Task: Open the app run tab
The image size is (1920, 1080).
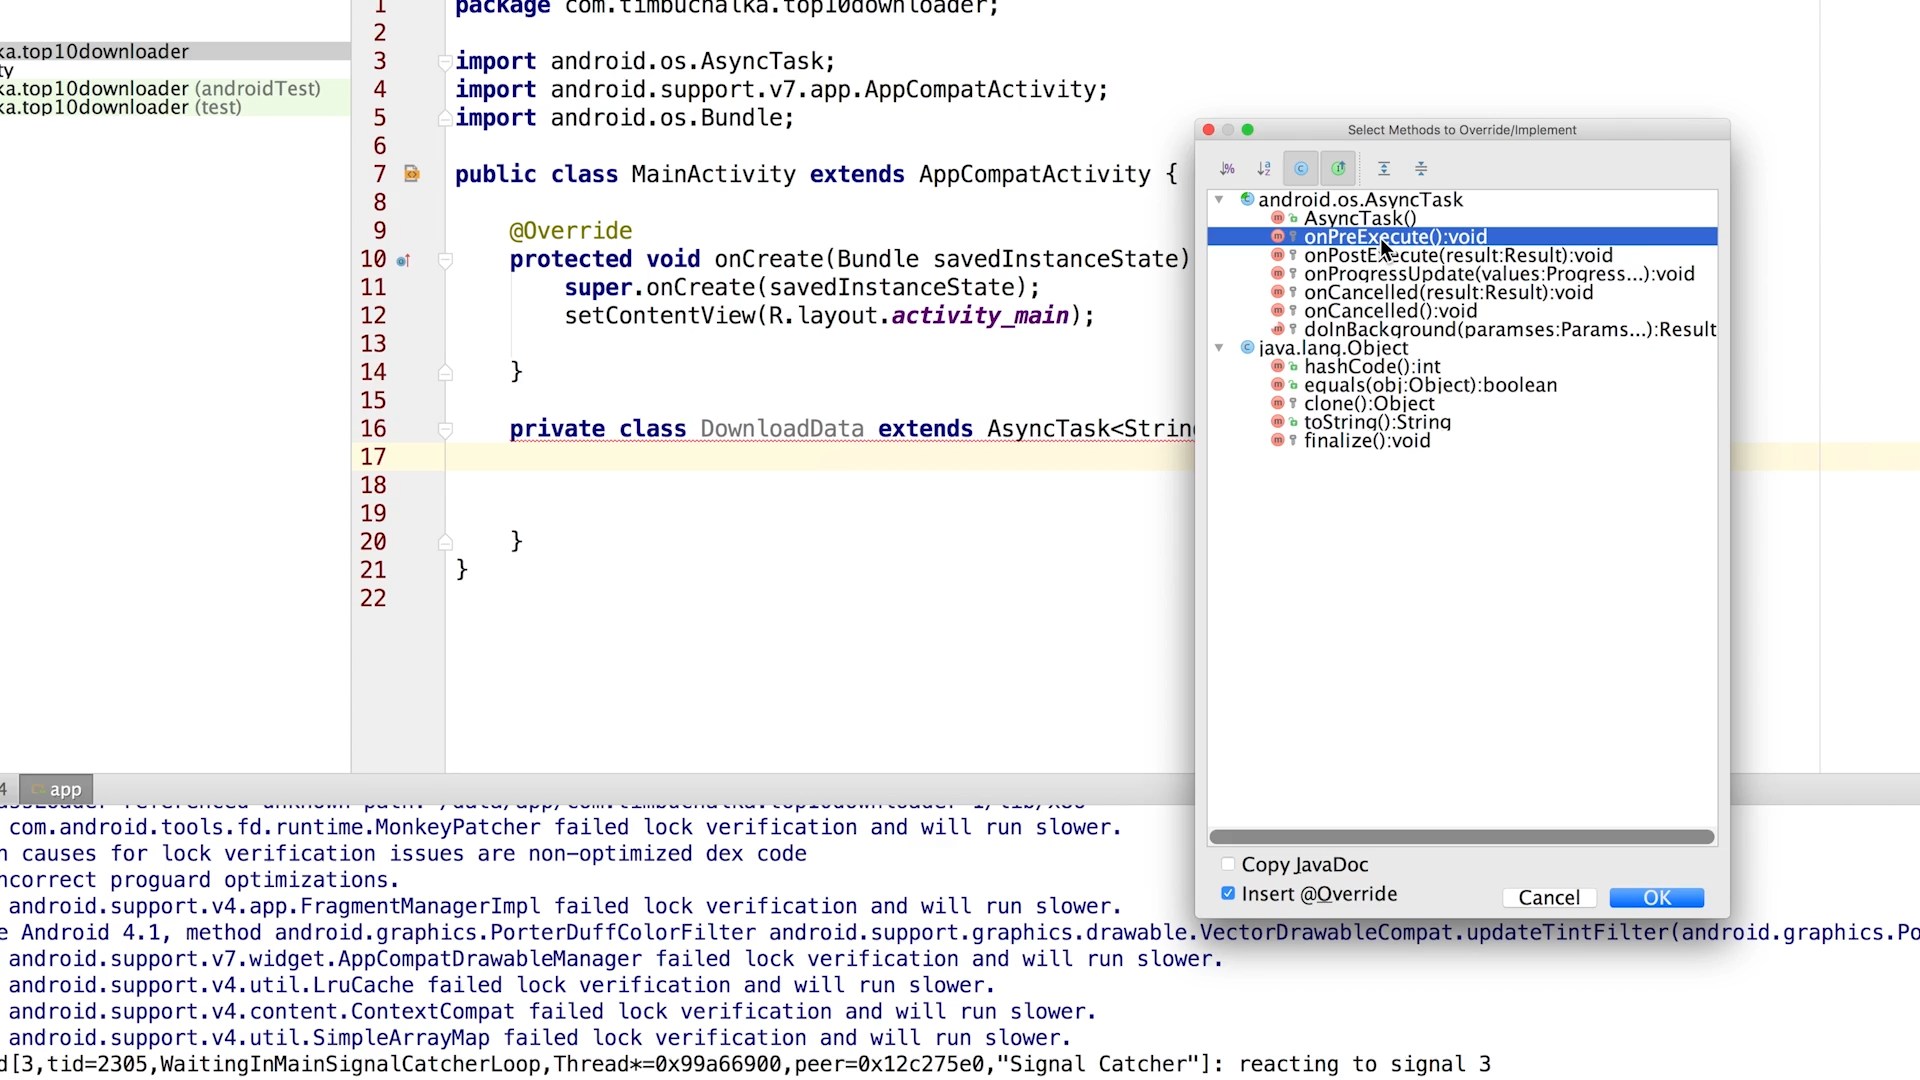Action: pyautogui.click(x=56, y=789)
